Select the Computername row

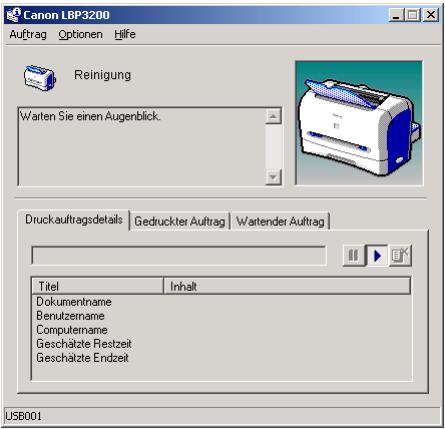(x=222, y=330)
